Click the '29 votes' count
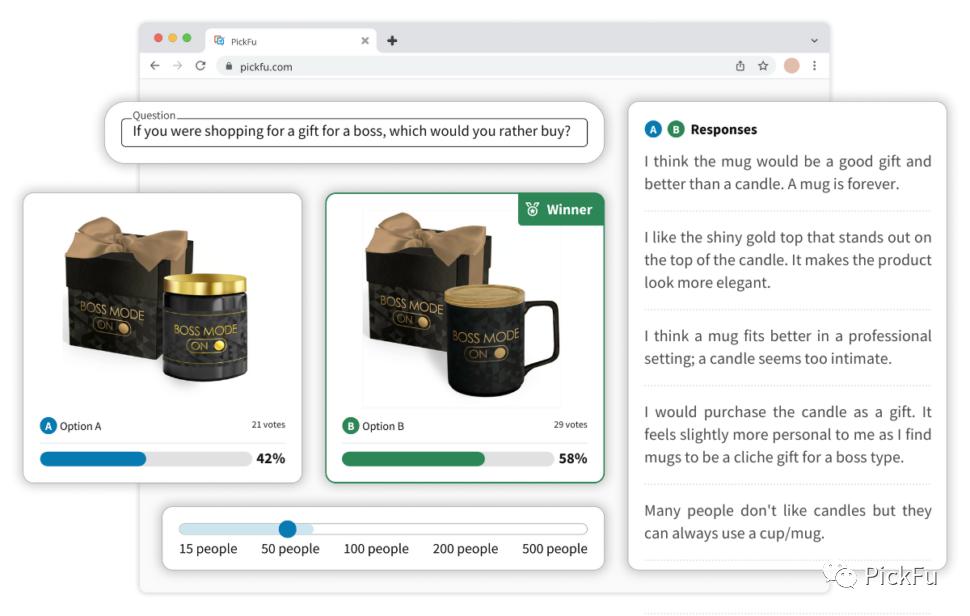 570,425
